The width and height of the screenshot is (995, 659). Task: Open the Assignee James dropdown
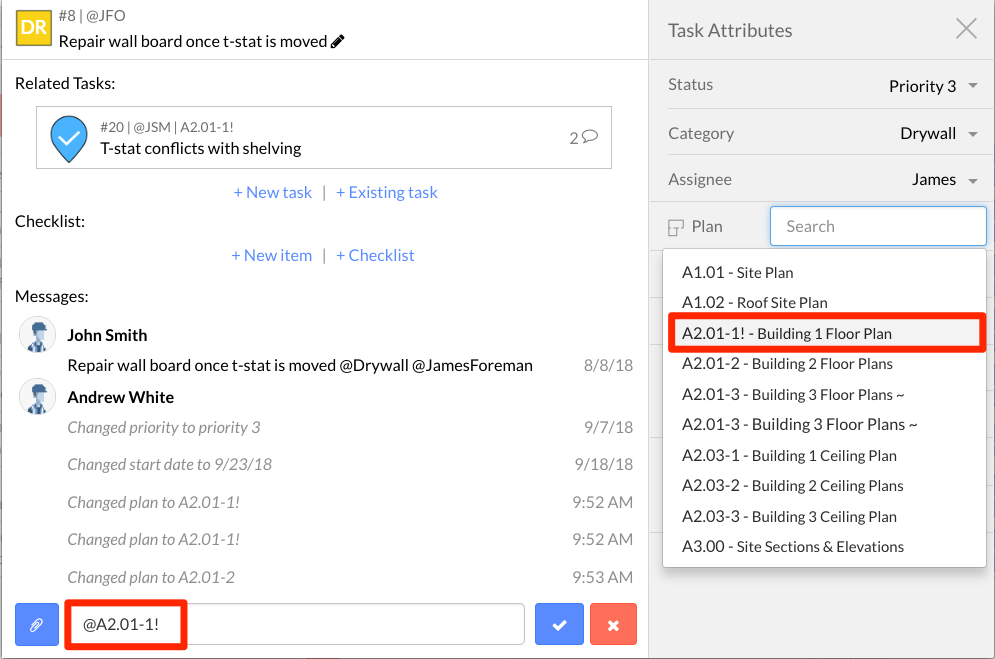[x=944, y=179]
